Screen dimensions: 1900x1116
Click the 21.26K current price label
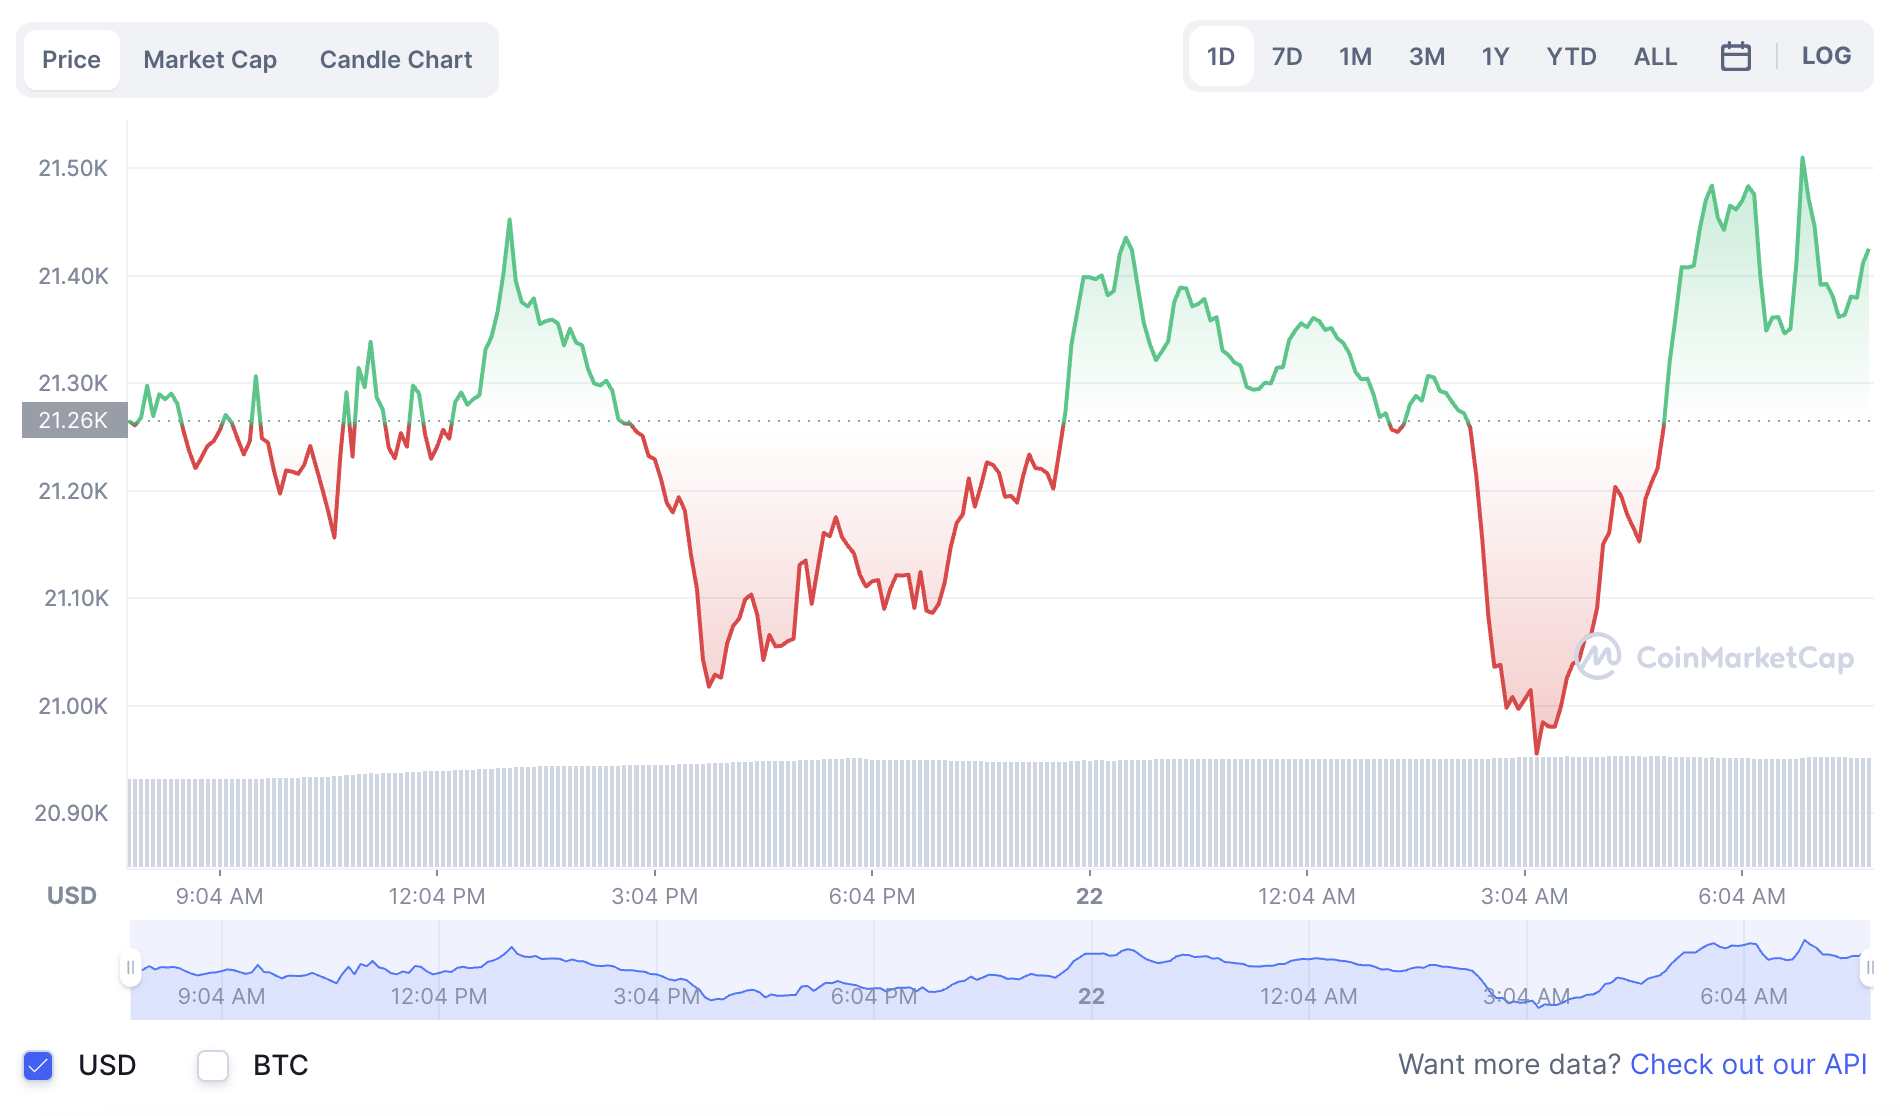[73, 421]
